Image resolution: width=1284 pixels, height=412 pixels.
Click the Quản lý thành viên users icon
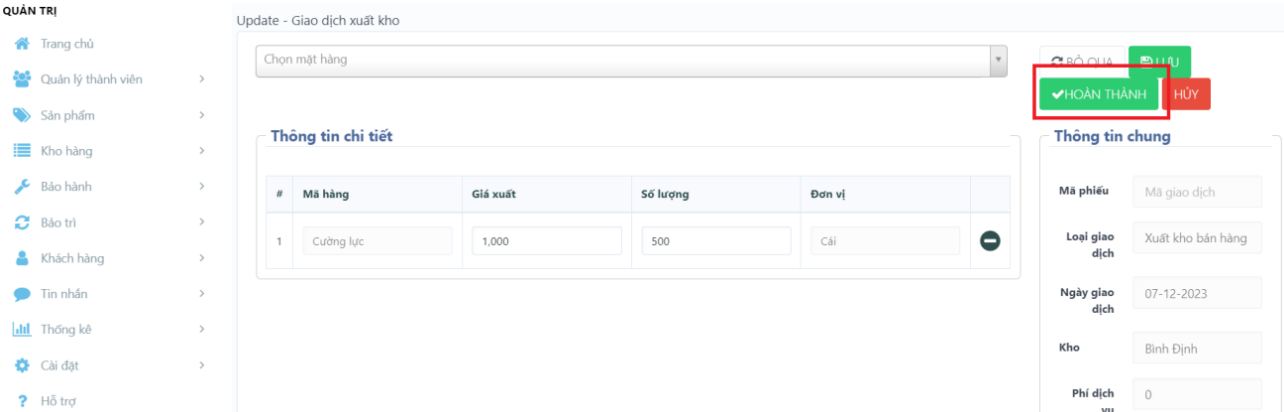(x=21, y=79)
